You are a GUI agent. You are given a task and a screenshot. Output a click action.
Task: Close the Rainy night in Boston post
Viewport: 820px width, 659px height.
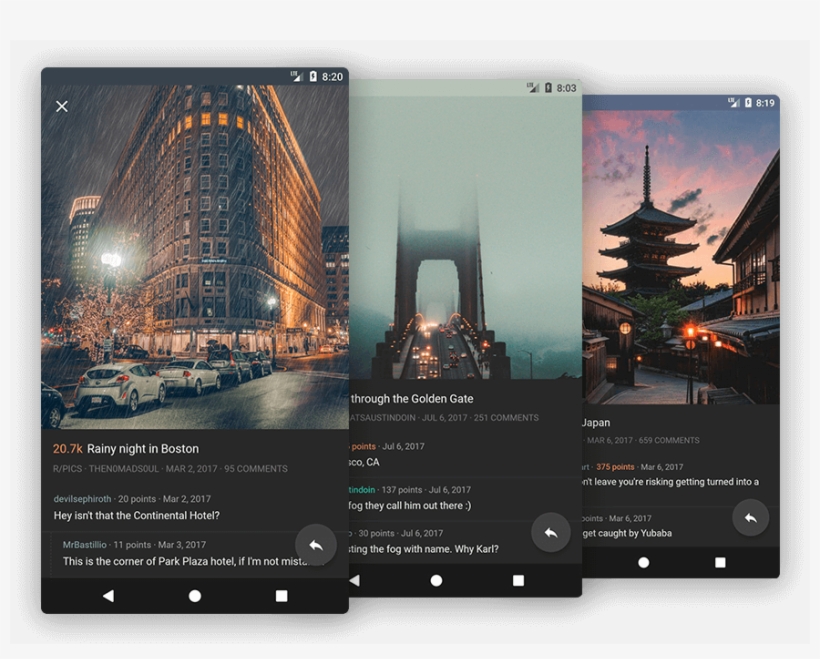tap(62, 106)
